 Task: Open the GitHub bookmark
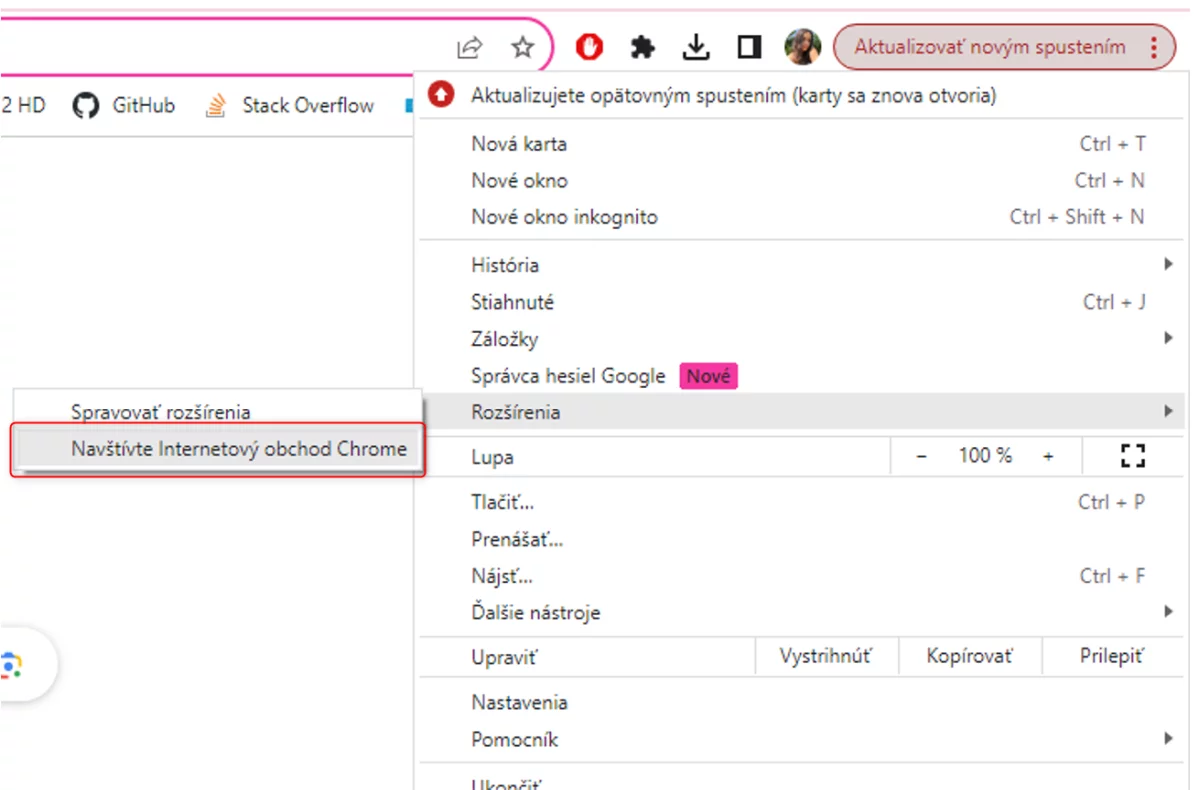[123, 104]
